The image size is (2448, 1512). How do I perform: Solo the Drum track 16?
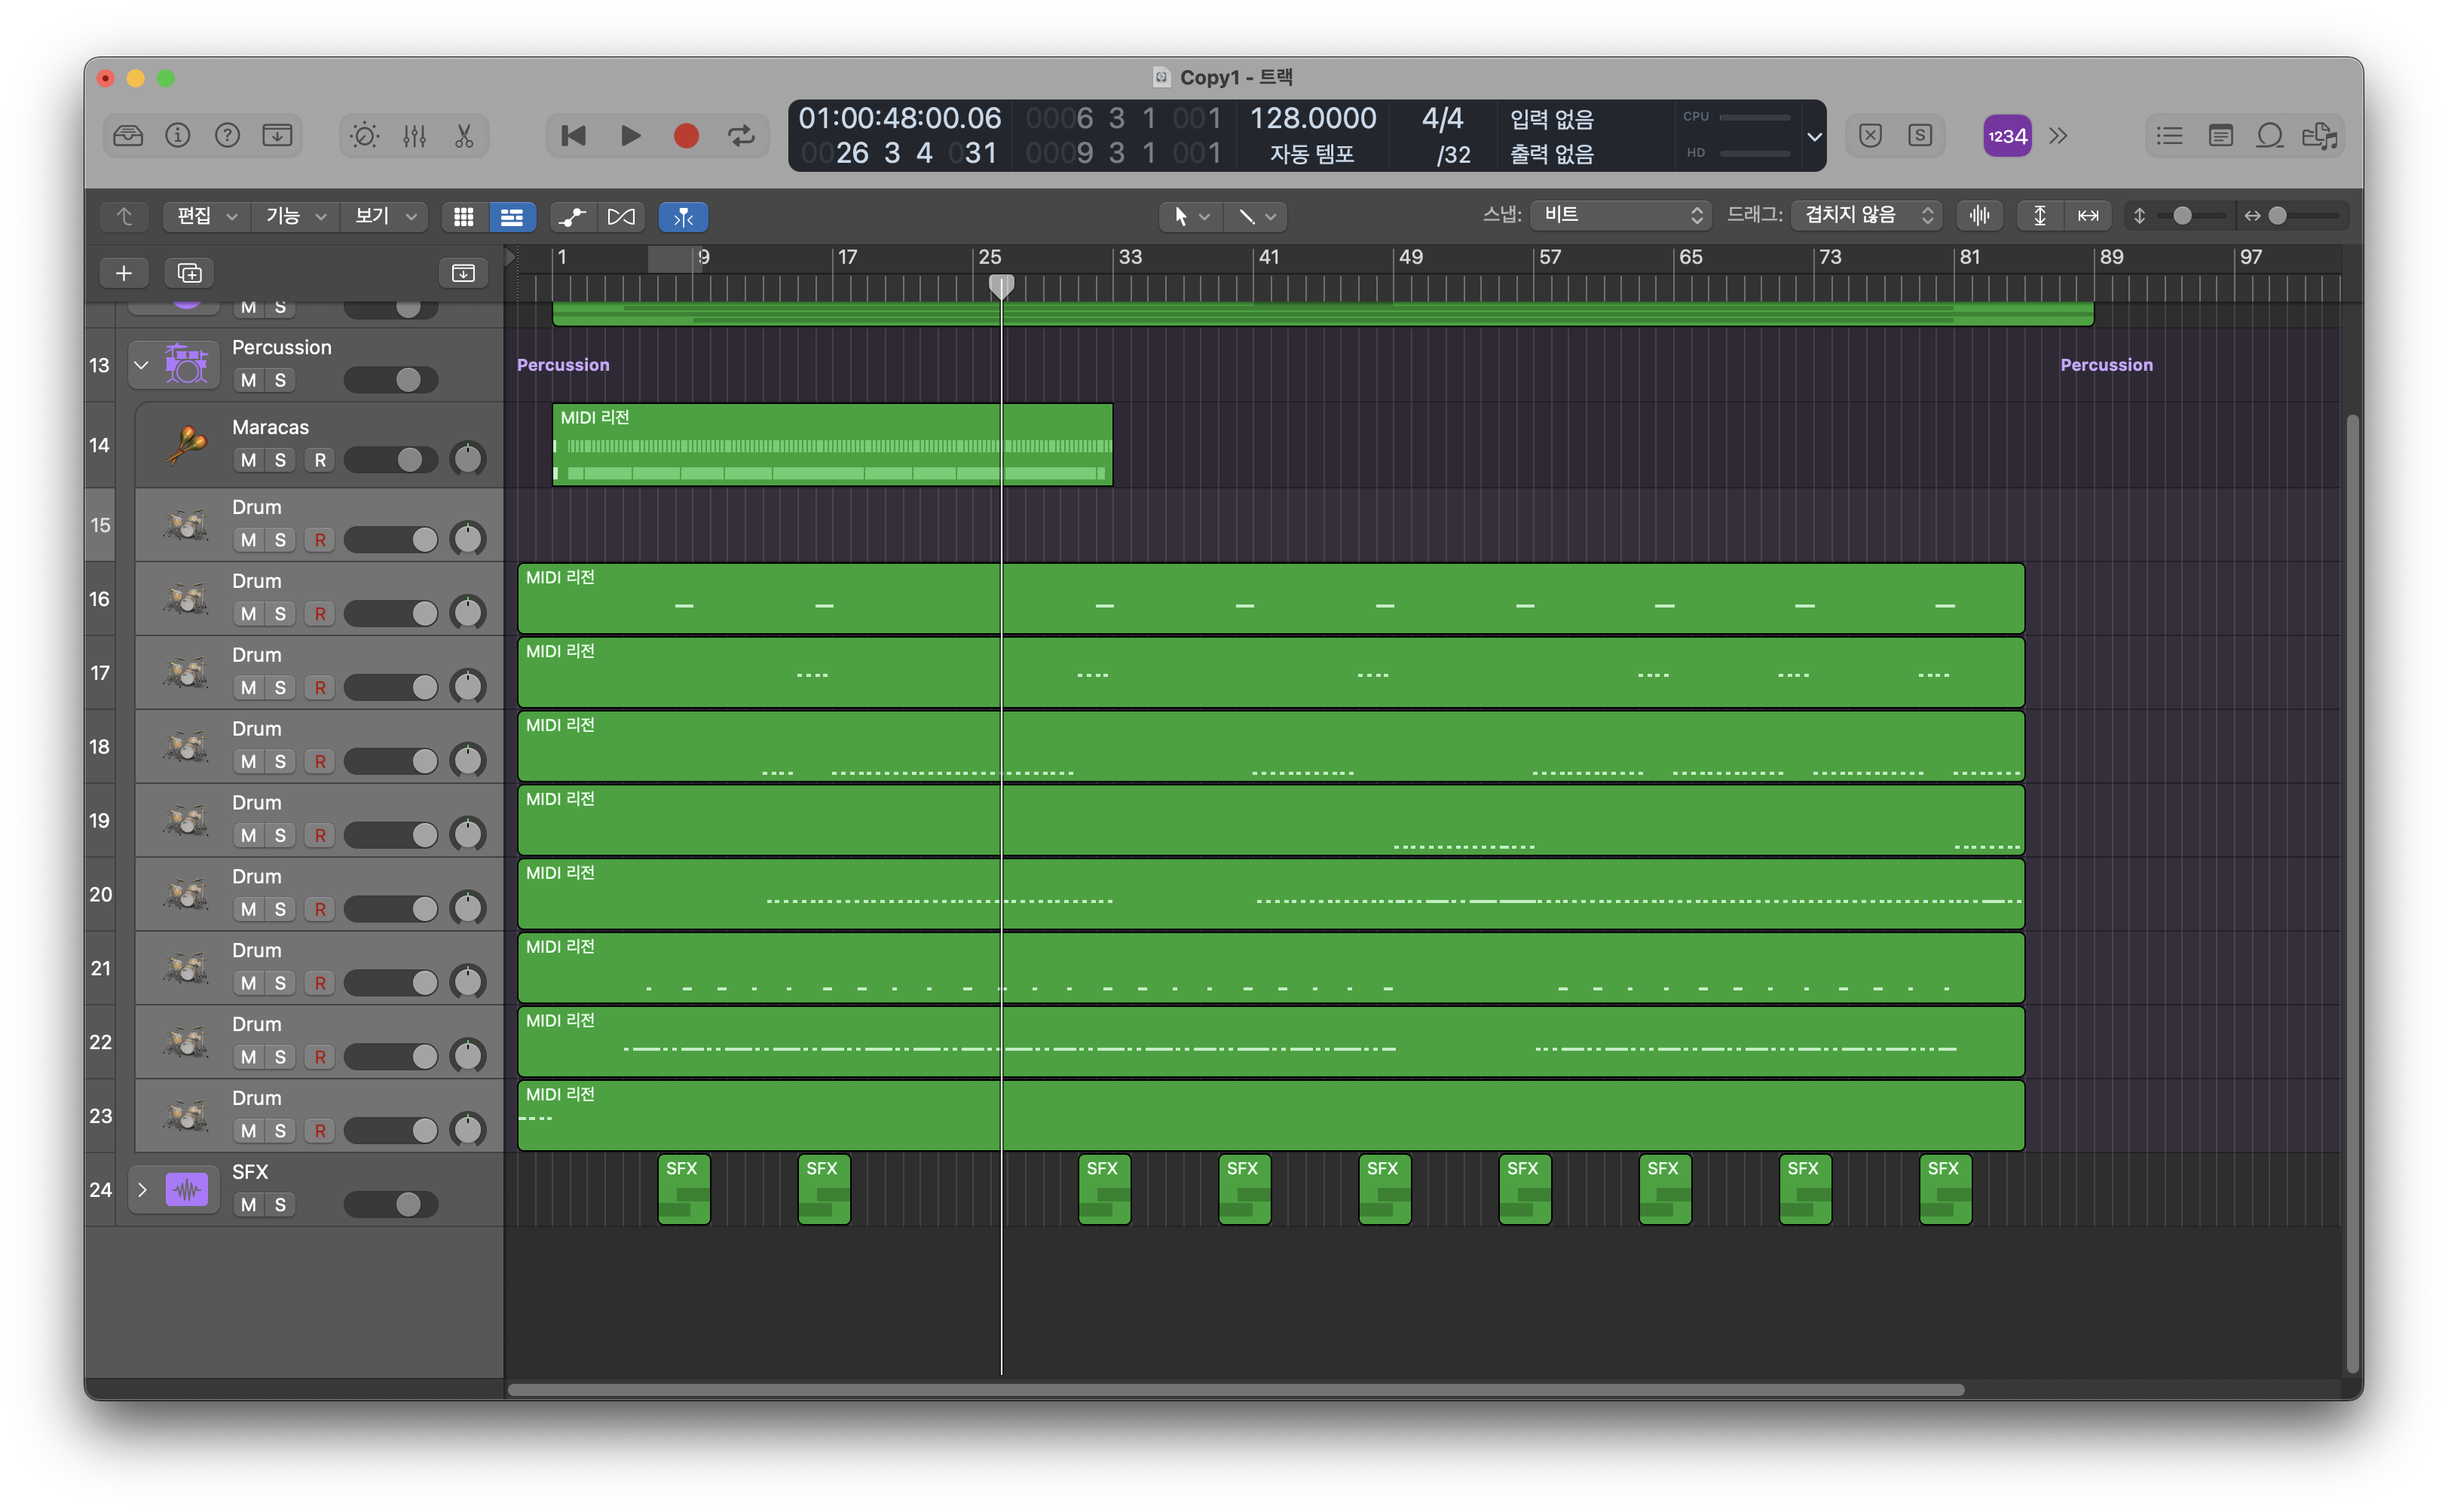pyautogui.click(x=280, y=614)
